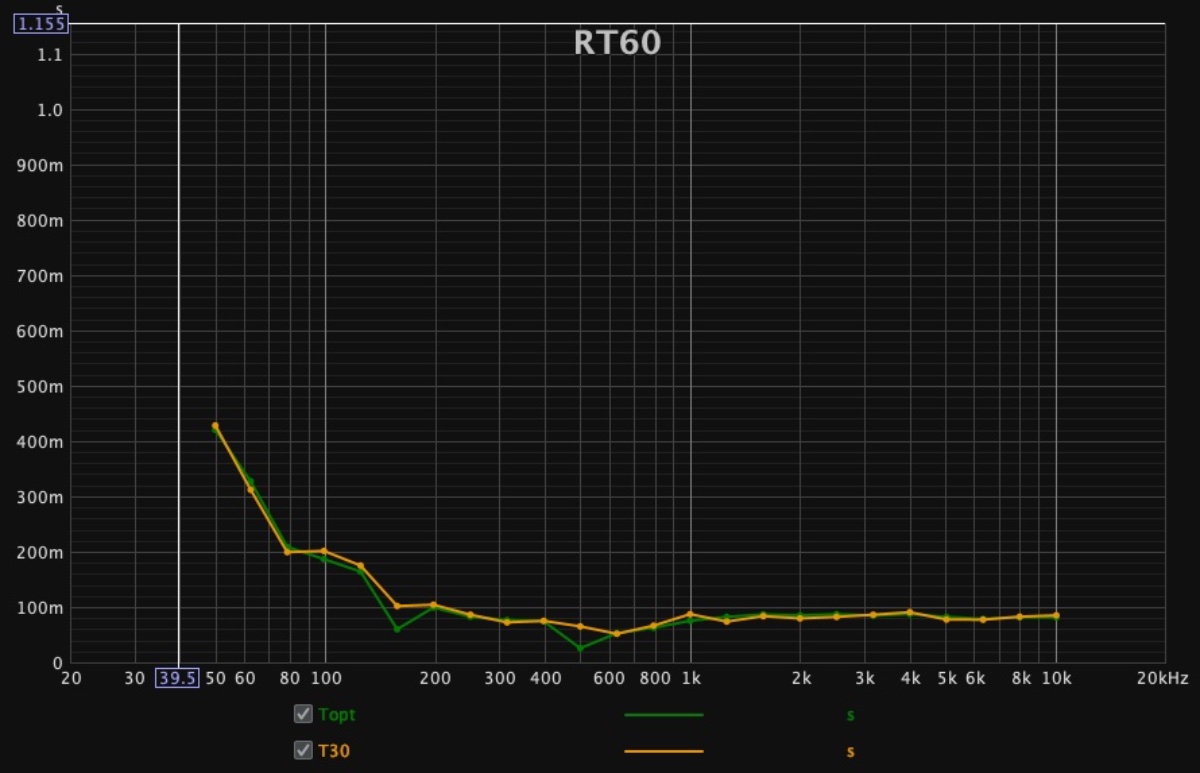The height and width of the screenshot is (773, 1200).
Task: Click the T30 data point at 50 Hz
Action: (x=215, y=426)
